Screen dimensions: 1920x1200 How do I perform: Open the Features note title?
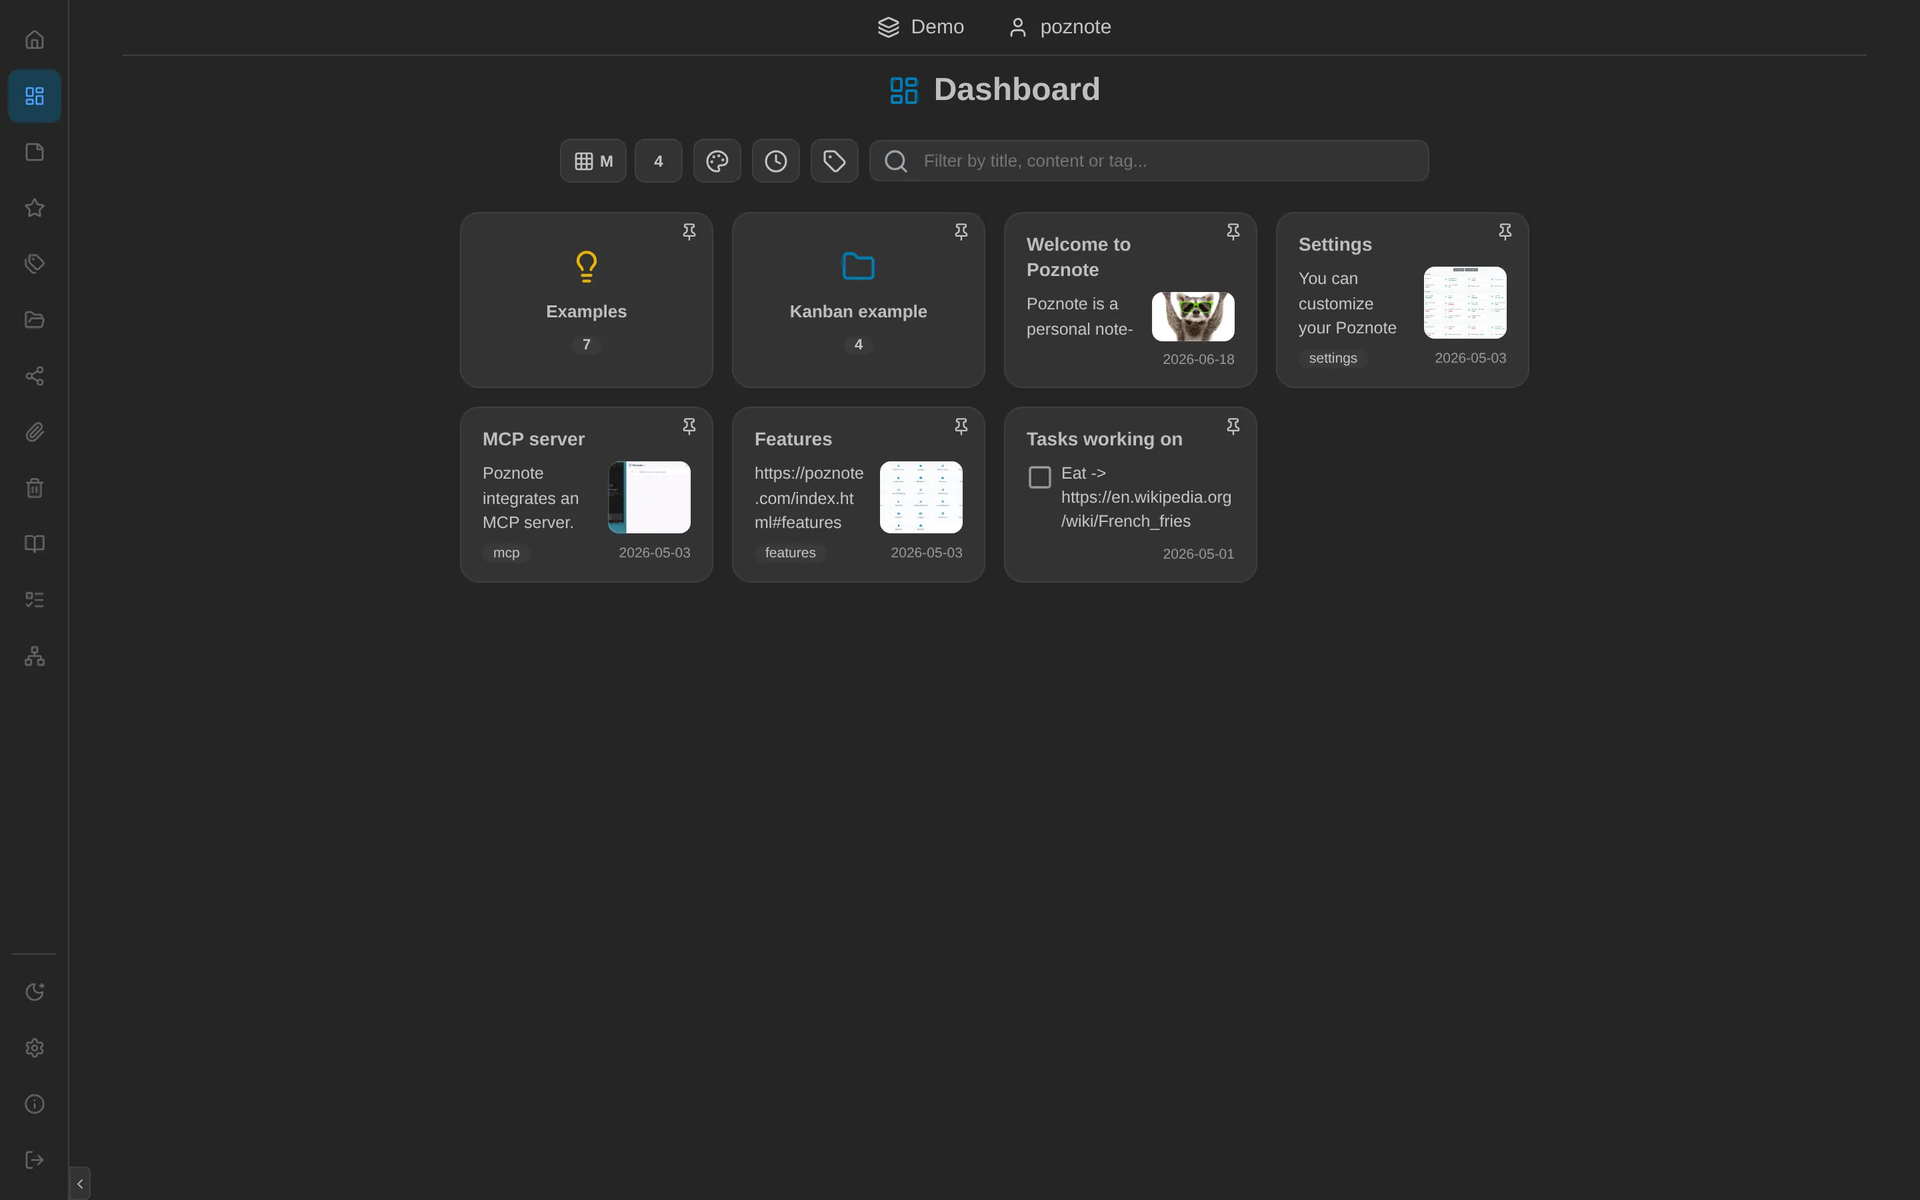[x=793, y=440]
